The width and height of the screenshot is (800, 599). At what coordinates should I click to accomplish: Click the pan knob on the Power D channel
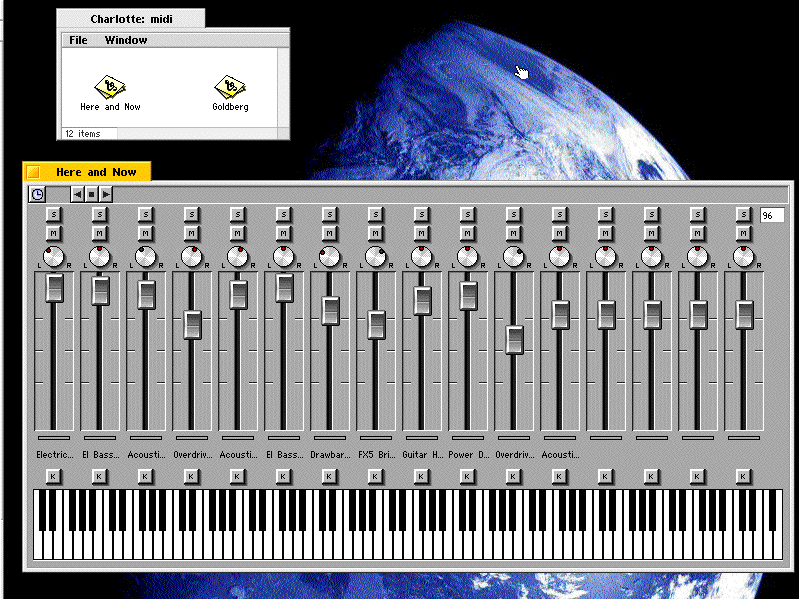468,257
